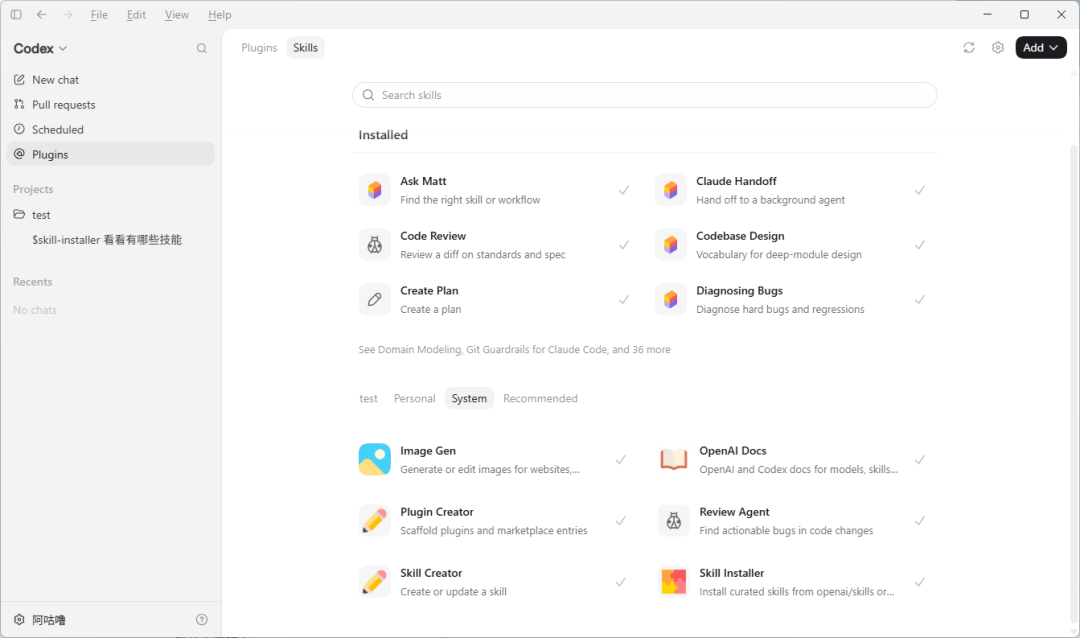Open the Review Agent skill title

pos(734,512)
